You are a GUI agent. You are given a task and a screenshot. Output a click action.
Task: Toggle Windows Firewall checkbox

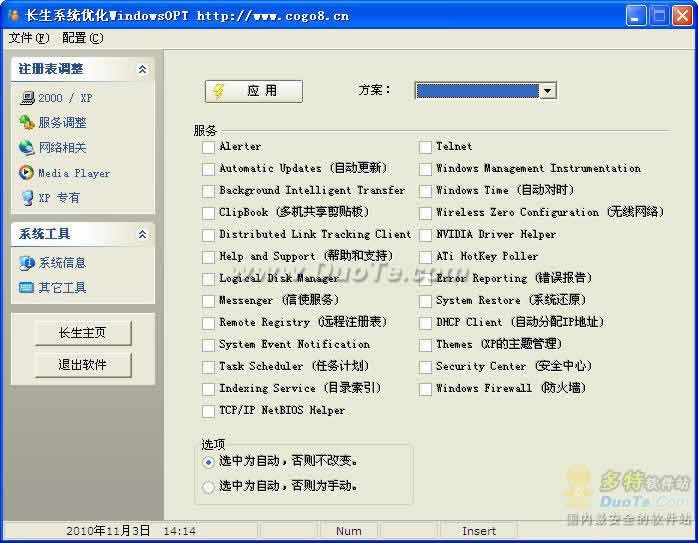[x=426, y=389]
